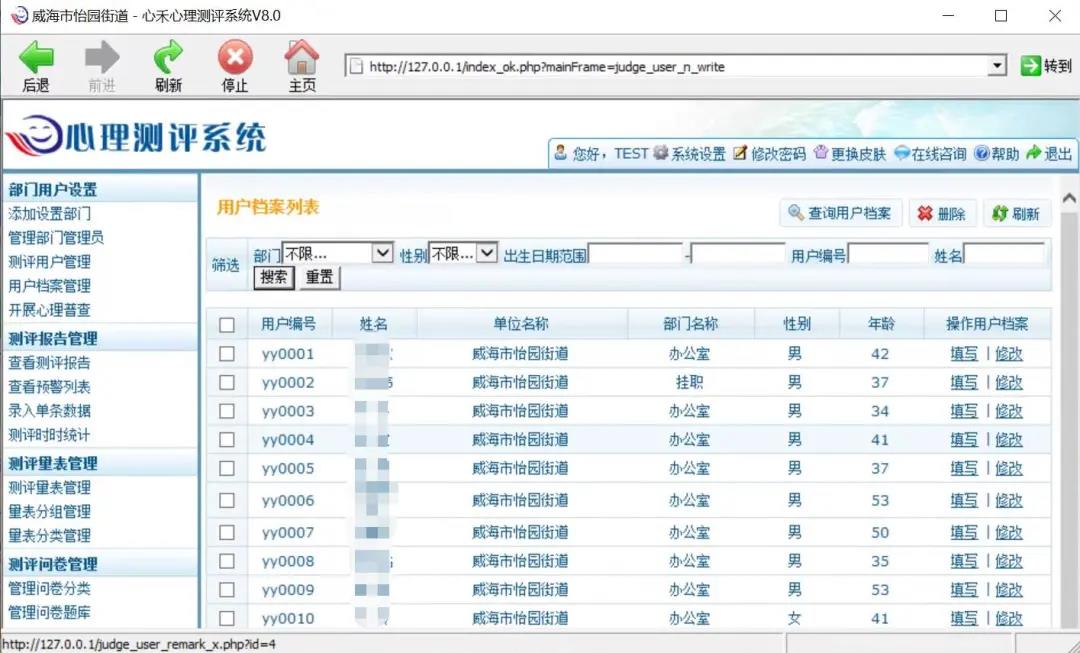Viewport: 1080px width, 653px height.
Task: Open the Home (主页) house icon
Action: coord(302,58)
